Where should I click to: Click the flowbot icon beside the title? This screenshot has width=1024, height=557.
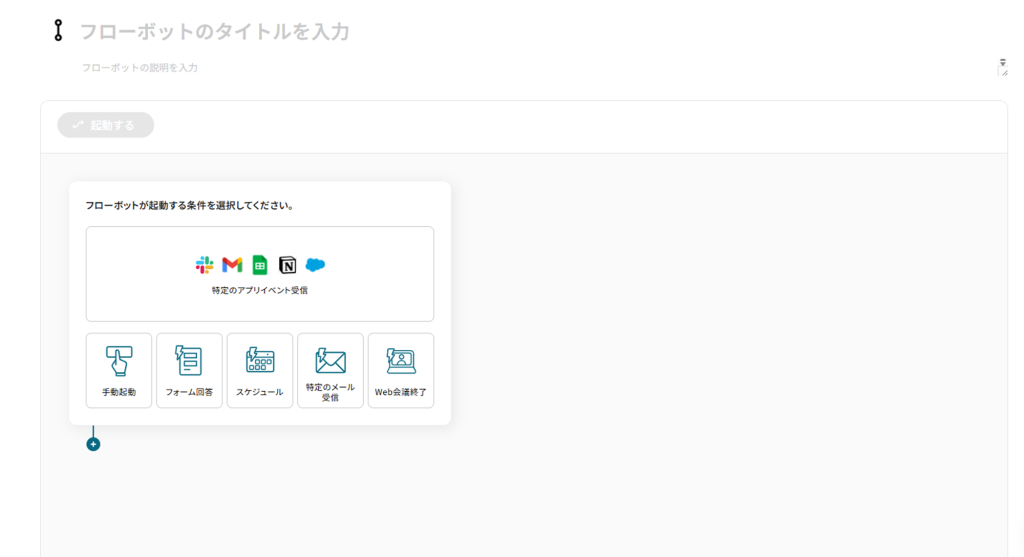point(58,31)
